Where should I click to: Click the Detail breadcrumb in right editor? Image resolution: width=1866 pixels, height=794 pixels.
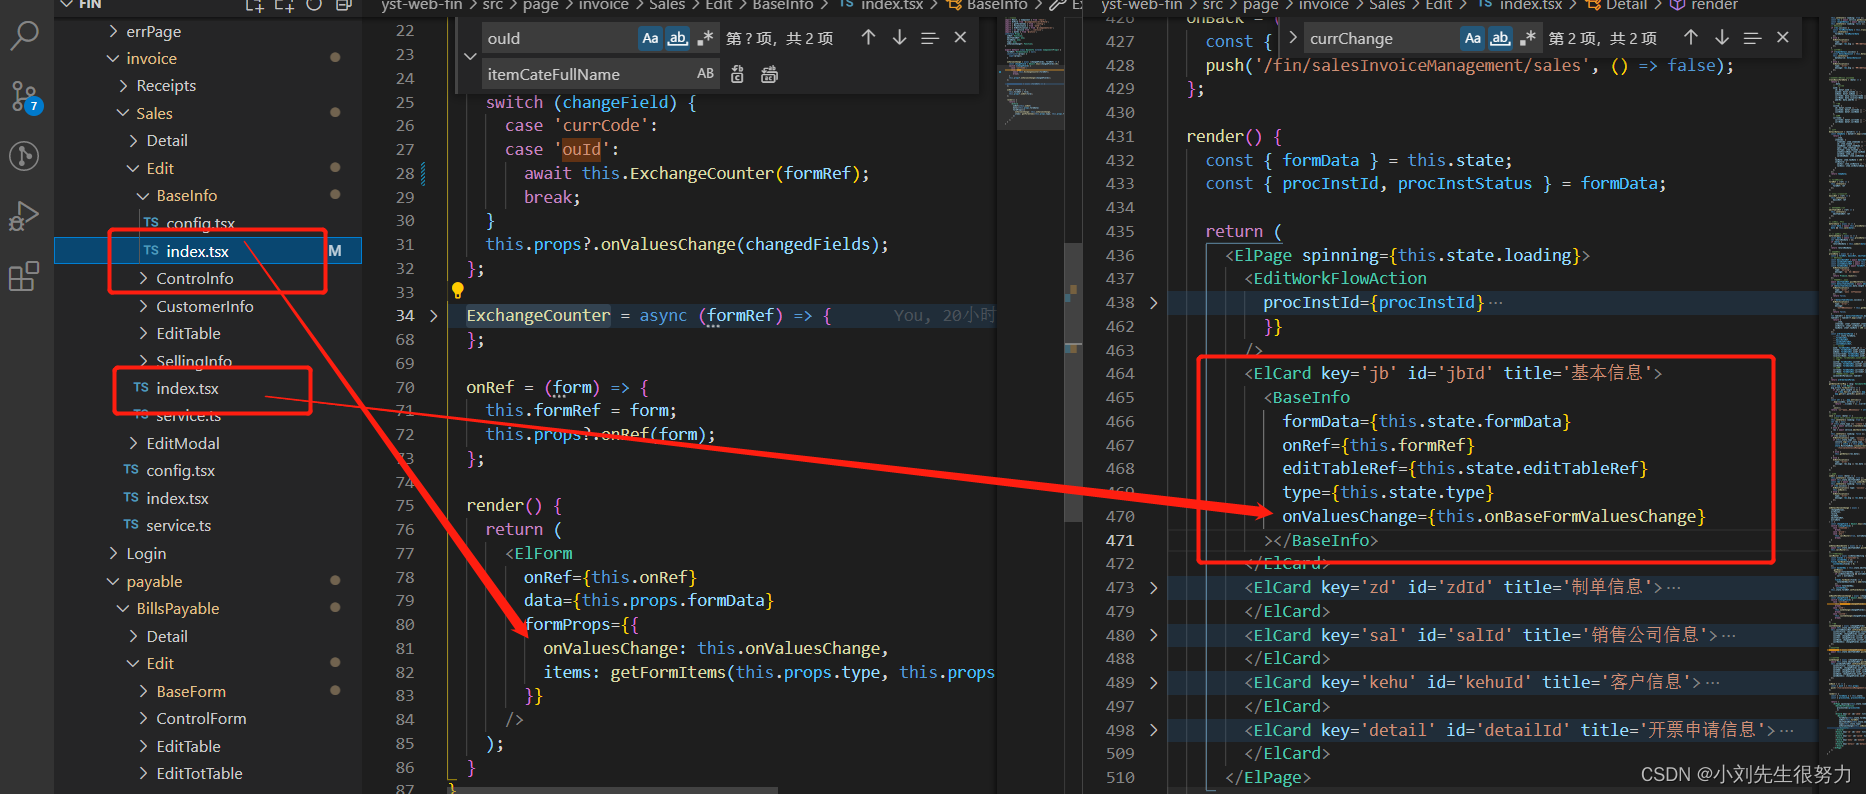click(x=1626, y=5)
